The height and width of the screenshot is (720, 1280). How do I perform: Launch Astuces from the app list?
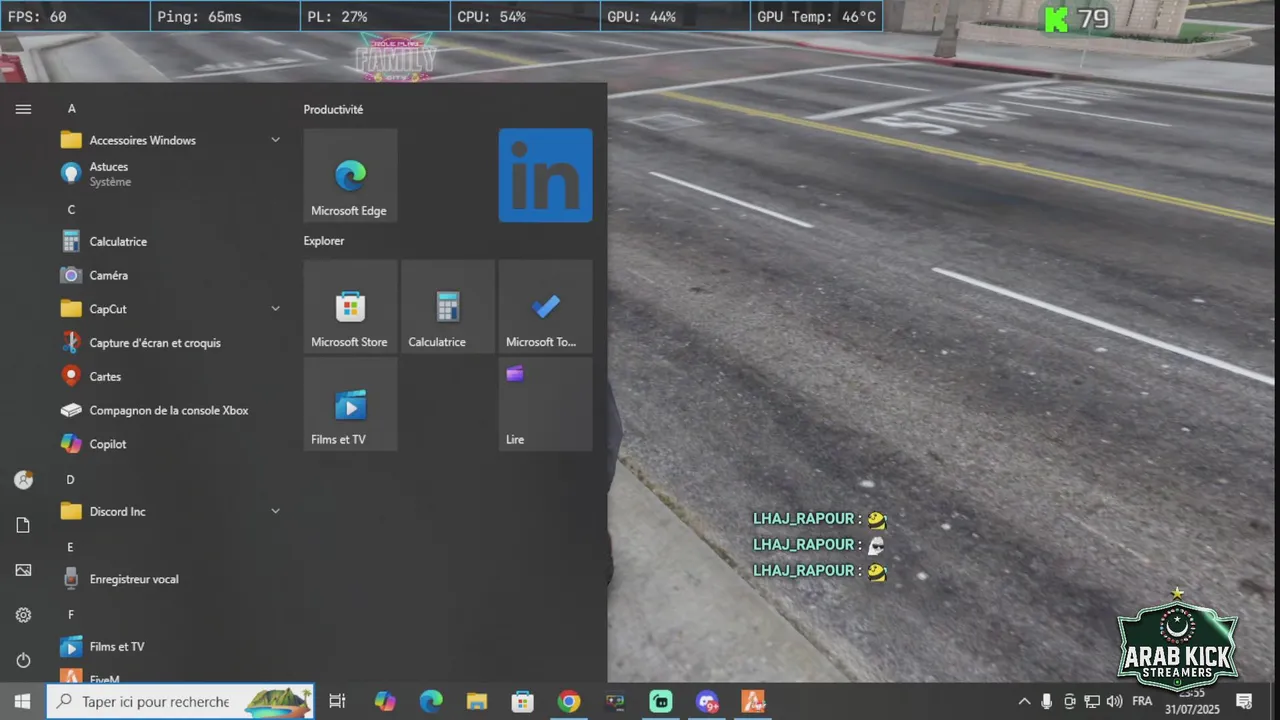[x=172, y=174]
